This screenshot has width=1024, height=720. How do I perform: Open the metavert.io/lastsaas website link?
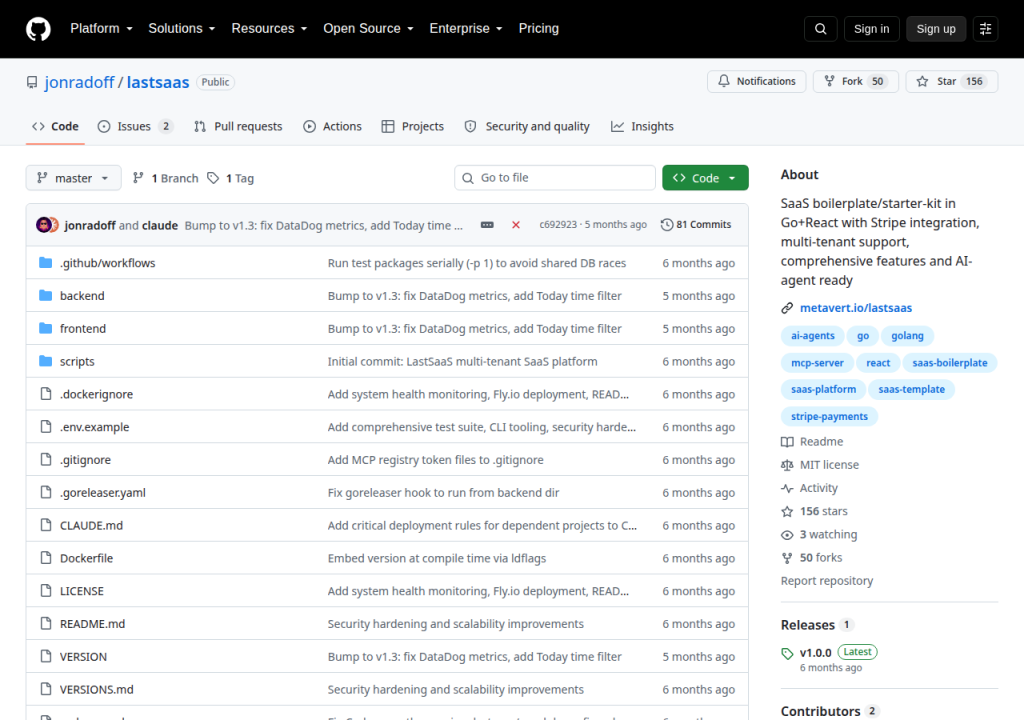point(856,308)
